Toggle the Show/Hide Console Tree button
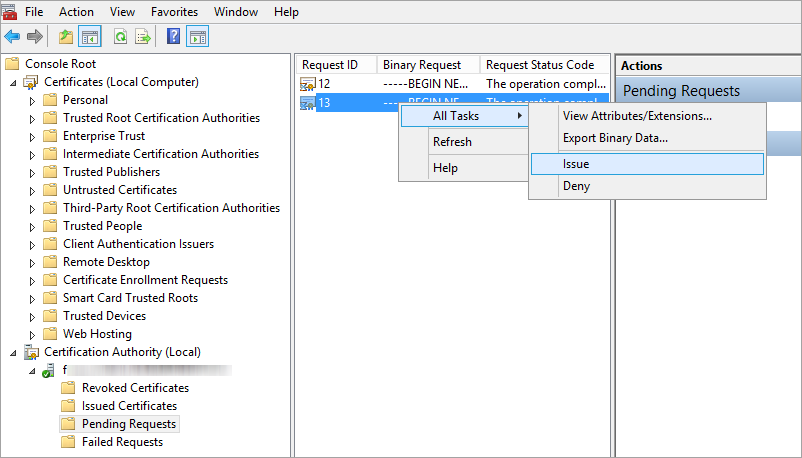This screenshot has height=458, width=802. click(x=90, y=37)
